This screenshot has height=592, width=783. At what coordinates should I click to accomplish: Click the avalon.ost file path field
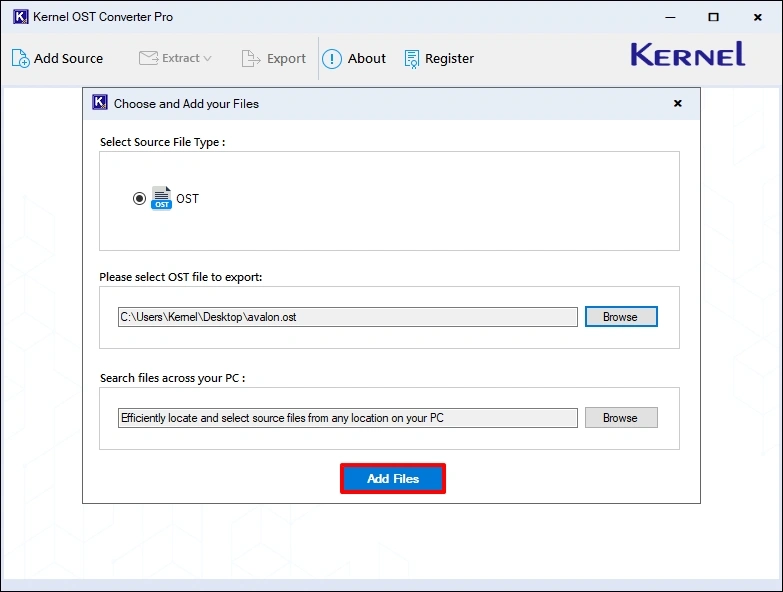347,317
